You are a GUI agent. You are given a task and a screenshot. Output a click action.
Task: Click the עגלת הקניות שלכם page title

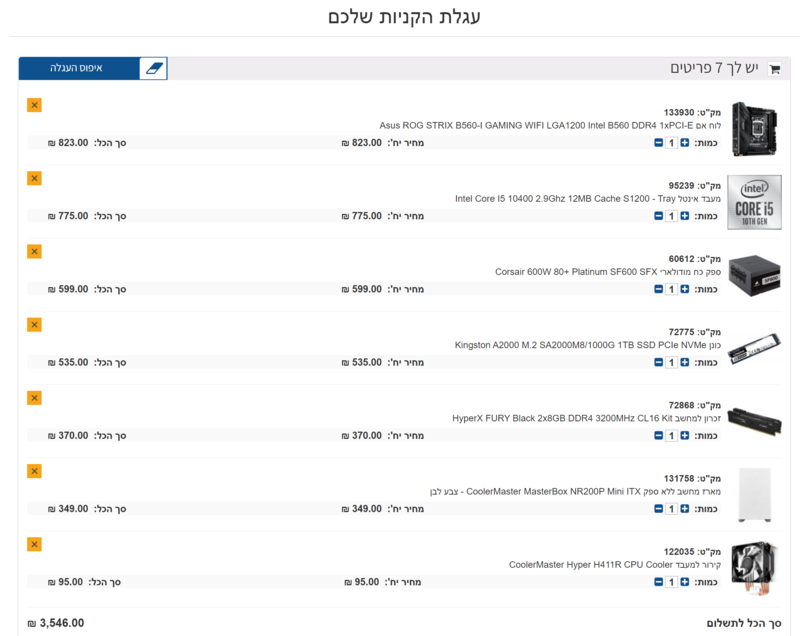pos(404,17)
